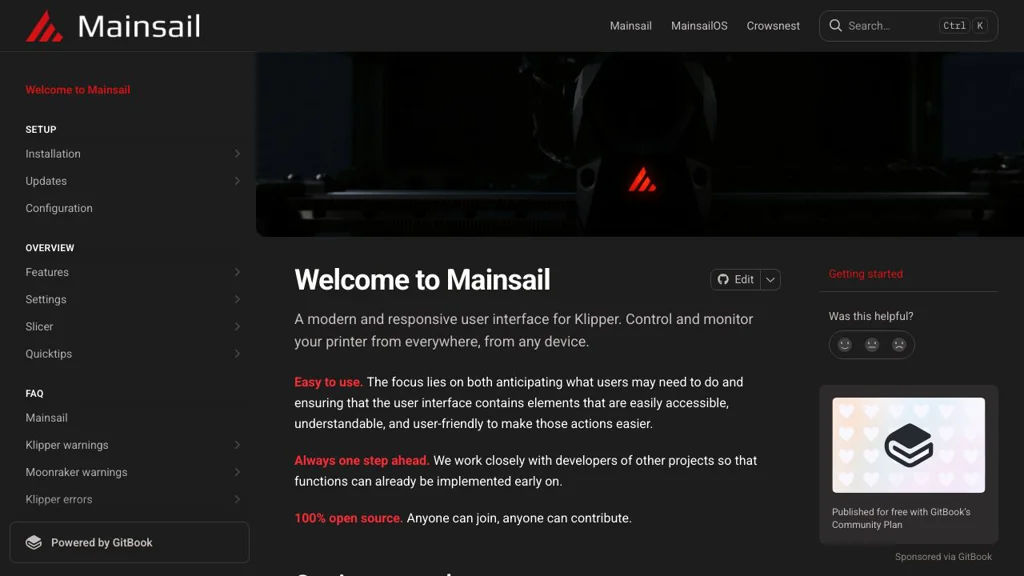Screen dimensions: 1024x576
Task: Rate page with the sad face icon
Action: (x=899, y=345)
